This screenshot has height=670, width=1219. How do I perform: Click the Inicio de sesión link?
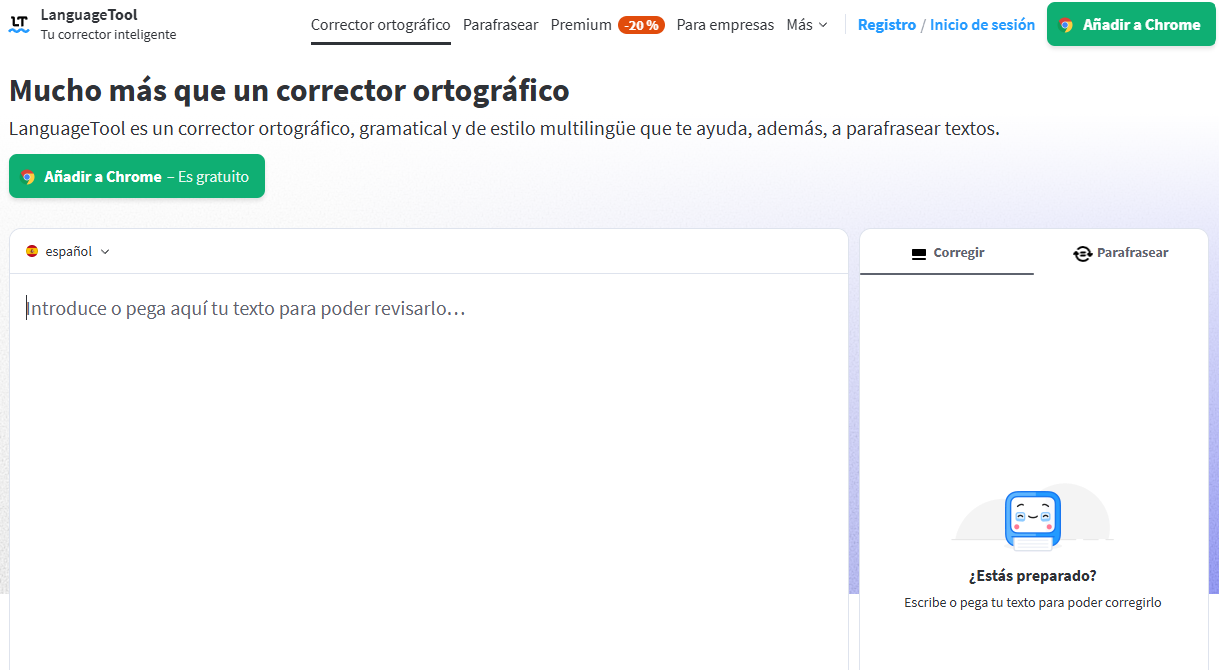coord(982,25)
